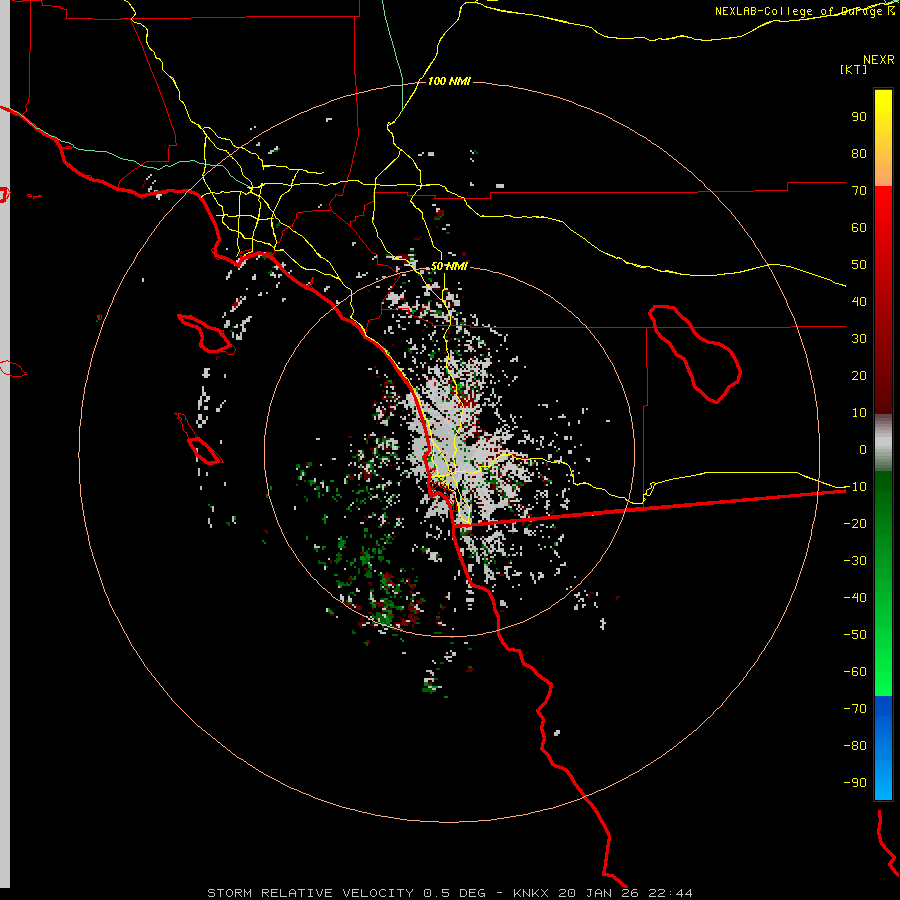Click the -30 value on velocity scale
The width and height of the screenshot is (900, 900).
(x=855, y=561)
